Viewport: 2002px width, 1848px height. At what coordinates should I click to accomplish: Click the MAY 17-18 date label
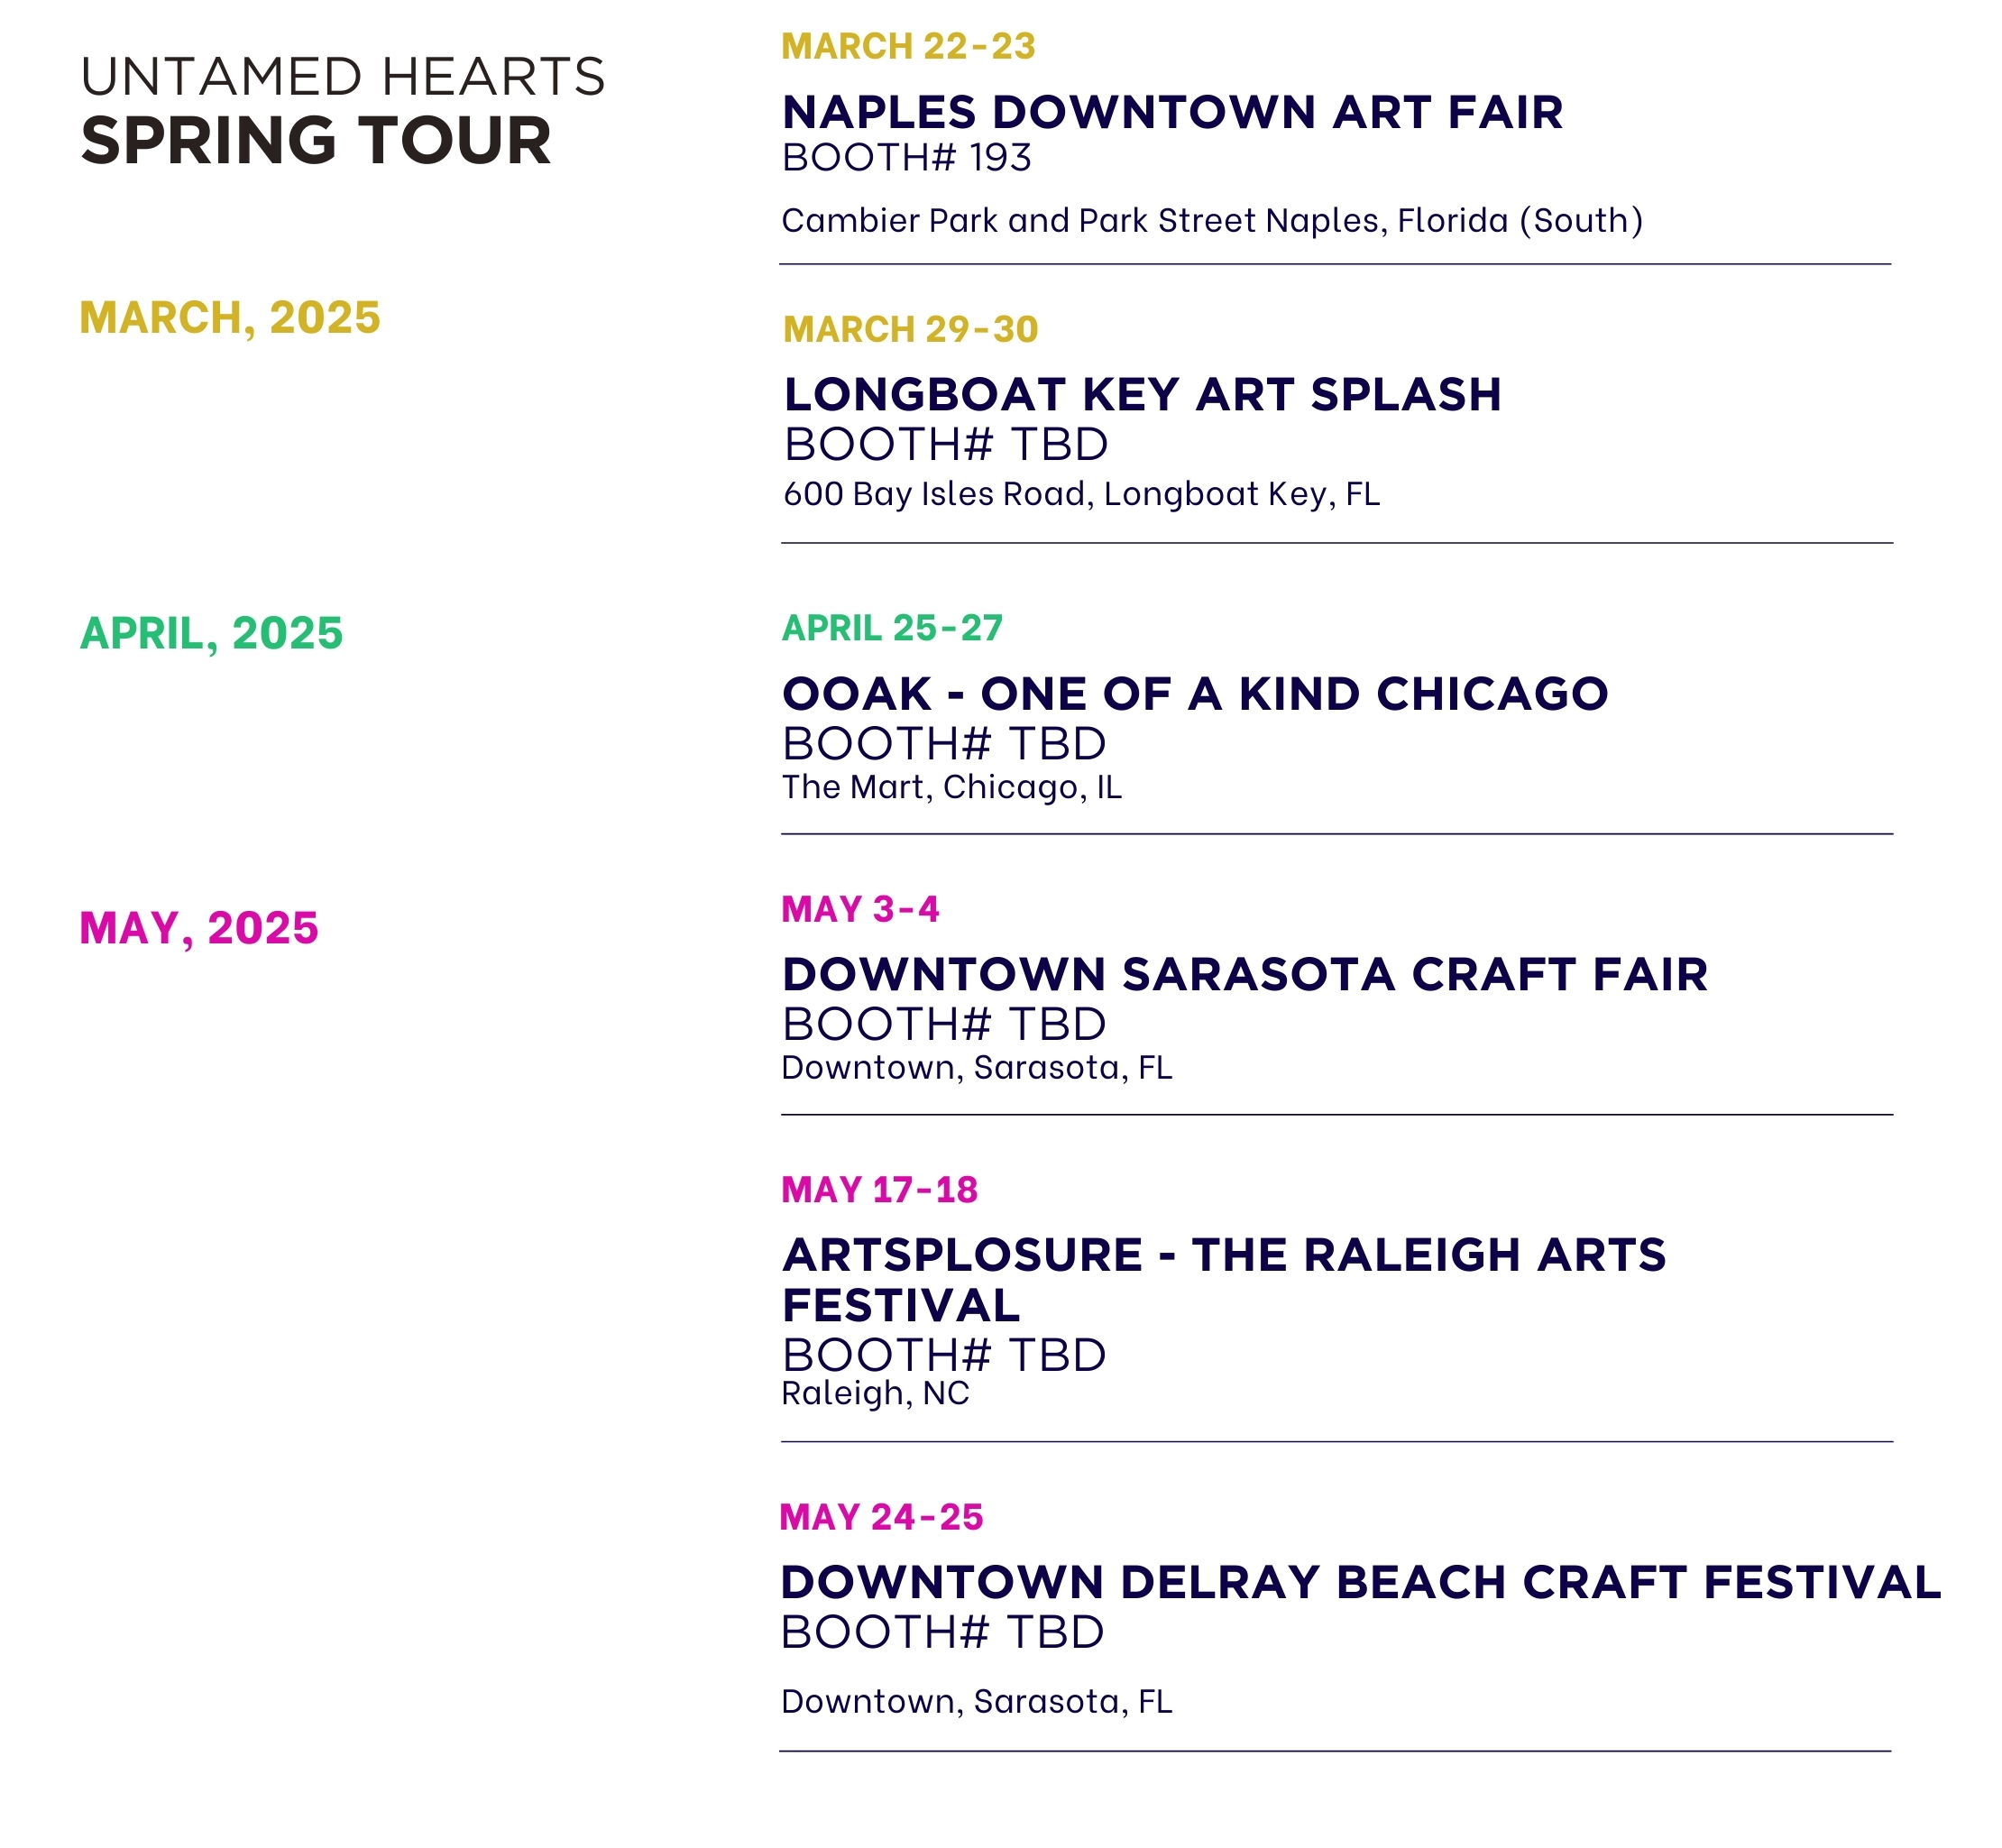(x=879, y=1190)
